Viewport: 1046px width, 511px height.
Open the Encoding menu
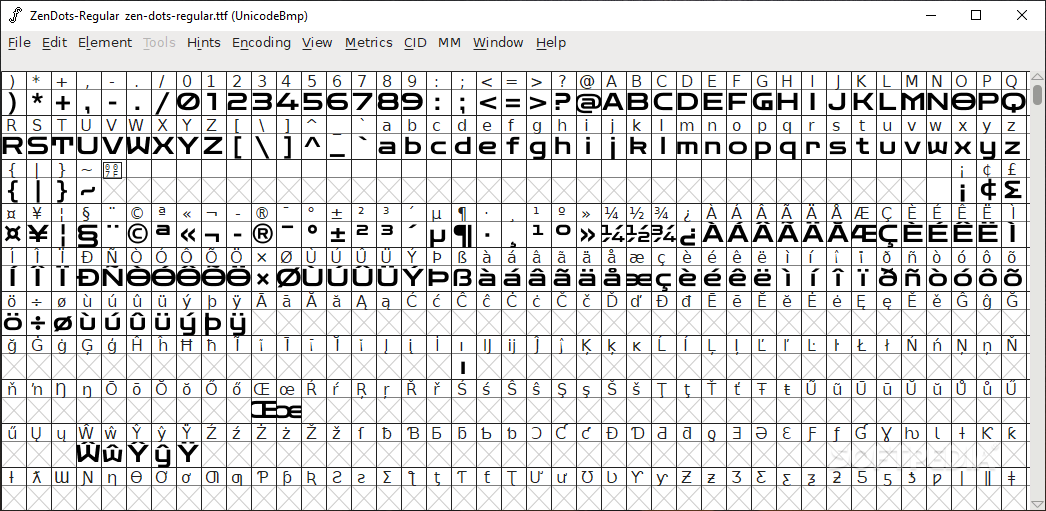(x=262, y=43)
